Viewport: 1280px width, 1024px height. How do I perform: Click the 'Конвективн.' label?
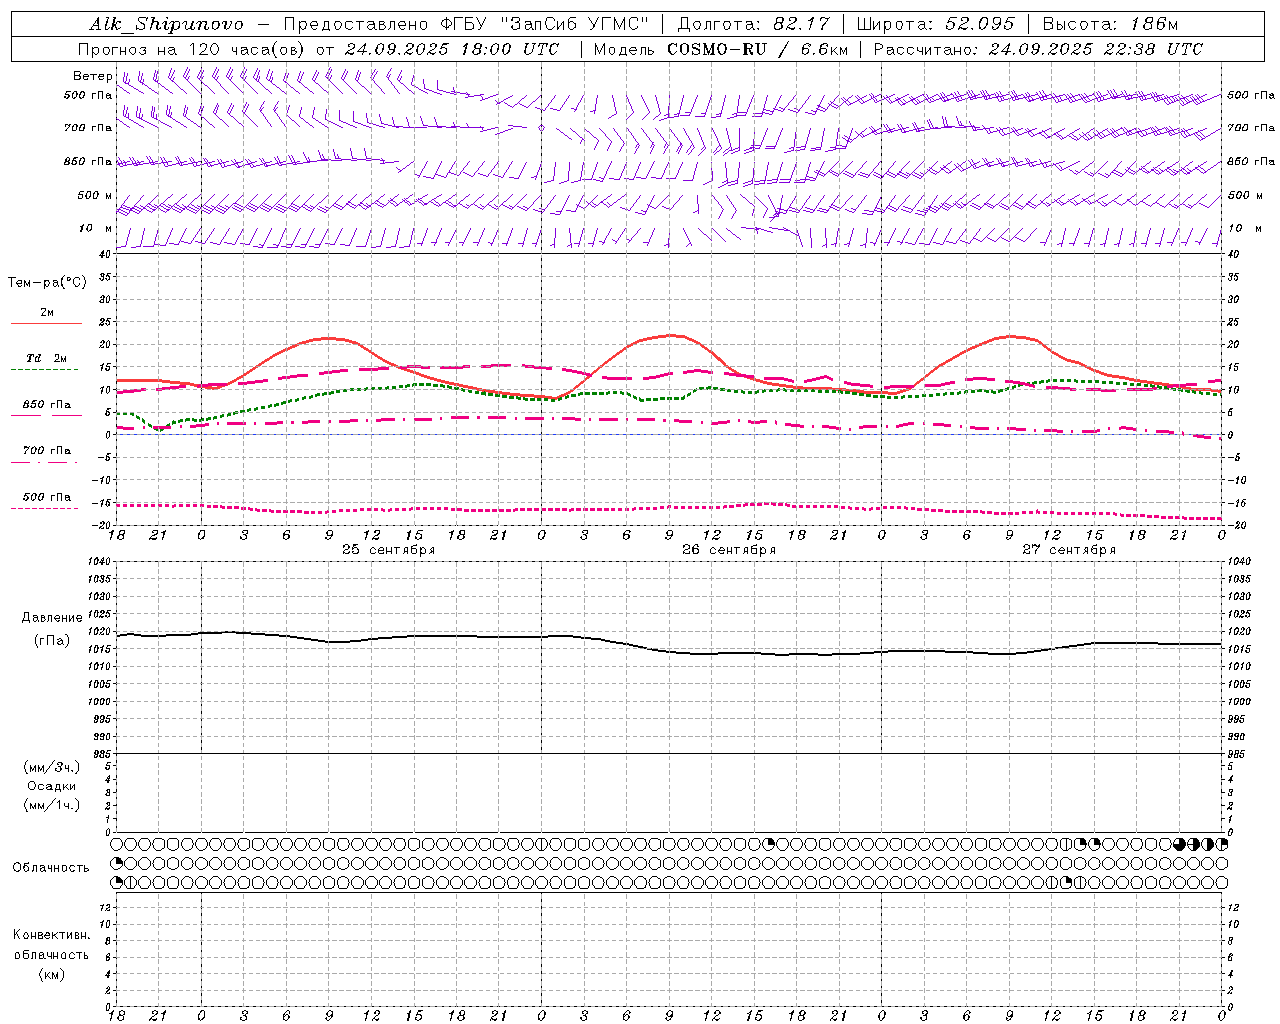click(52, 935)
